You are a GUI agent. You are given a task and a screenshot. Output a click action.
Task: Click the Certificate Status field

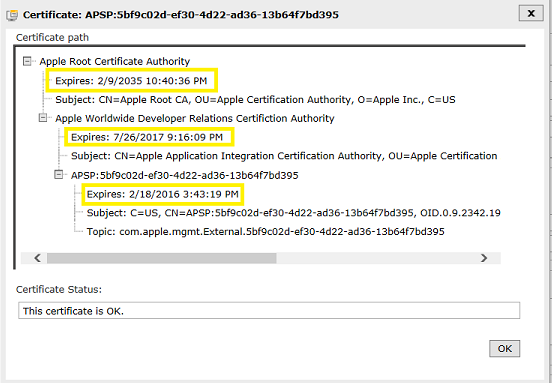269,310
